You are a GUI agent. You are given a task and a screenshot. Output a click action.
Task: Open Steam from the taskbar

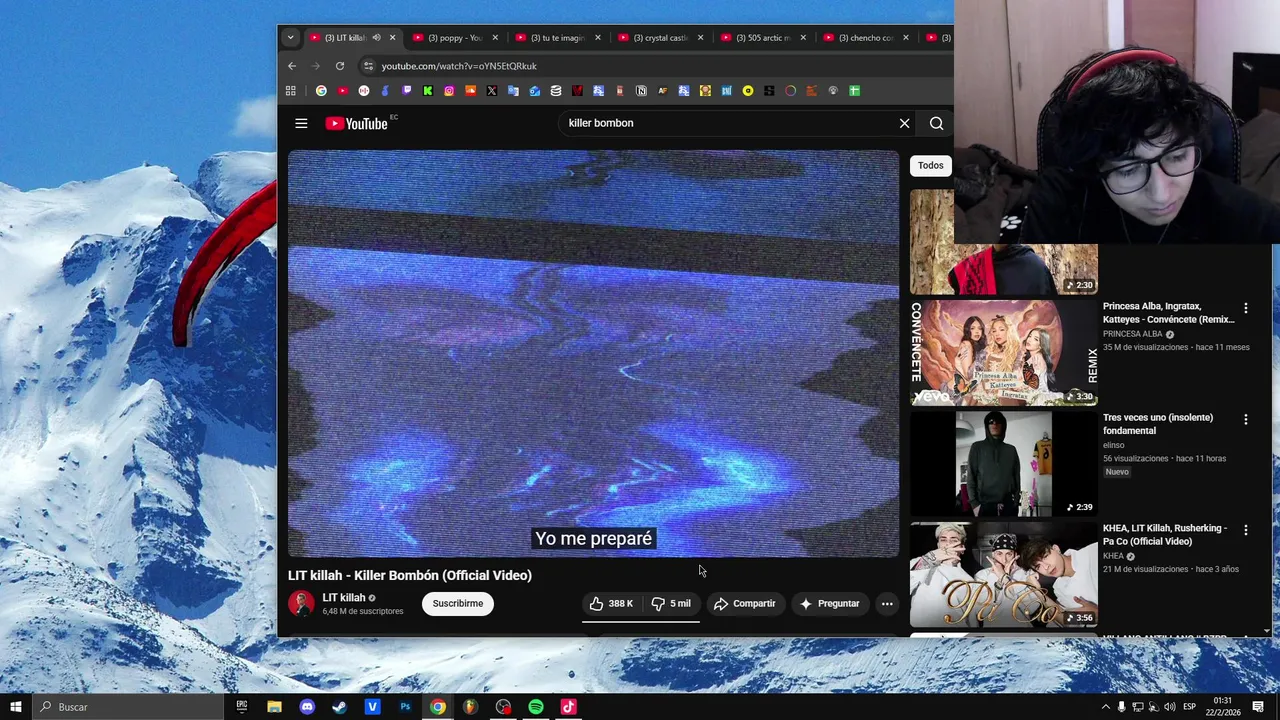click(339, 707)
